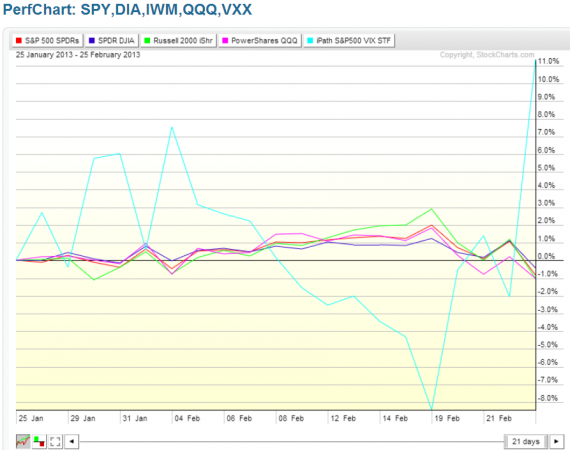Click the 04 Feb date label
Viewport: 570px width, 450px height.
[x=187, y=418]
